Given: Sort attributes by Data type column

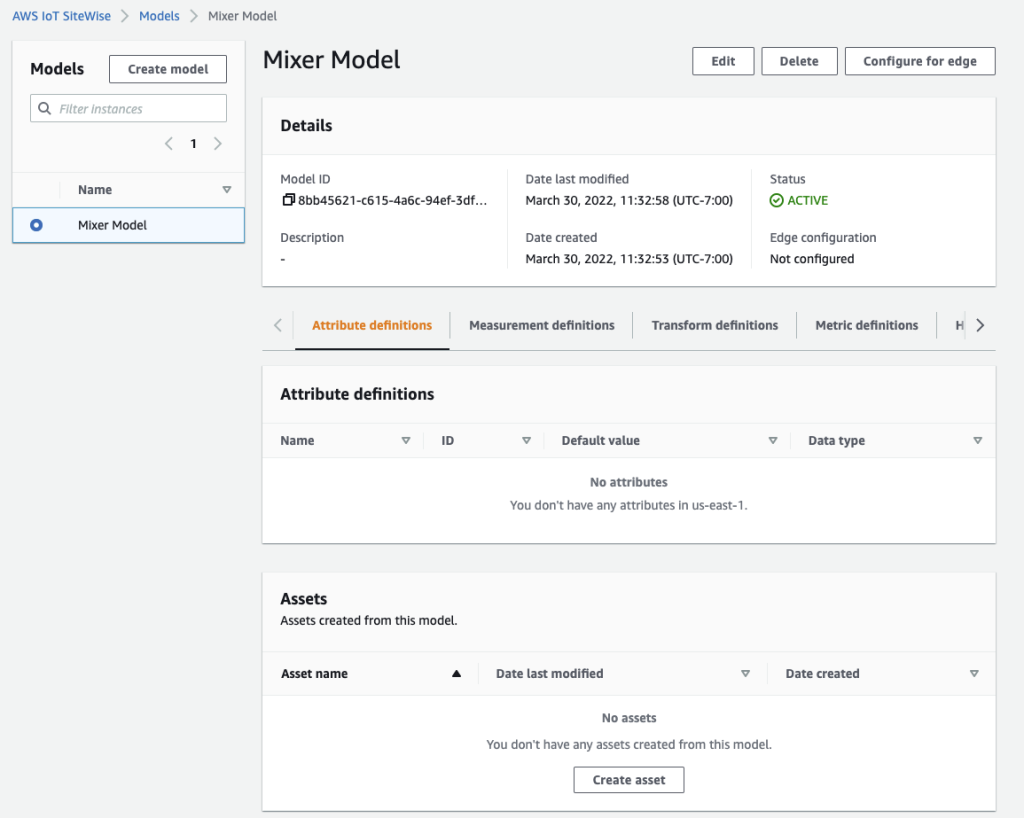Looking at the screenshot, I should tap(977, 441).
